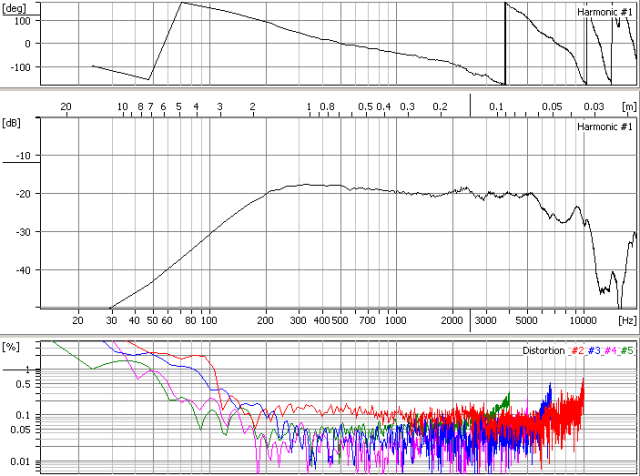Pick the magenta #4 distortion legend entry
The height and width of the screenshot is (476, 640).
[610, 351]
